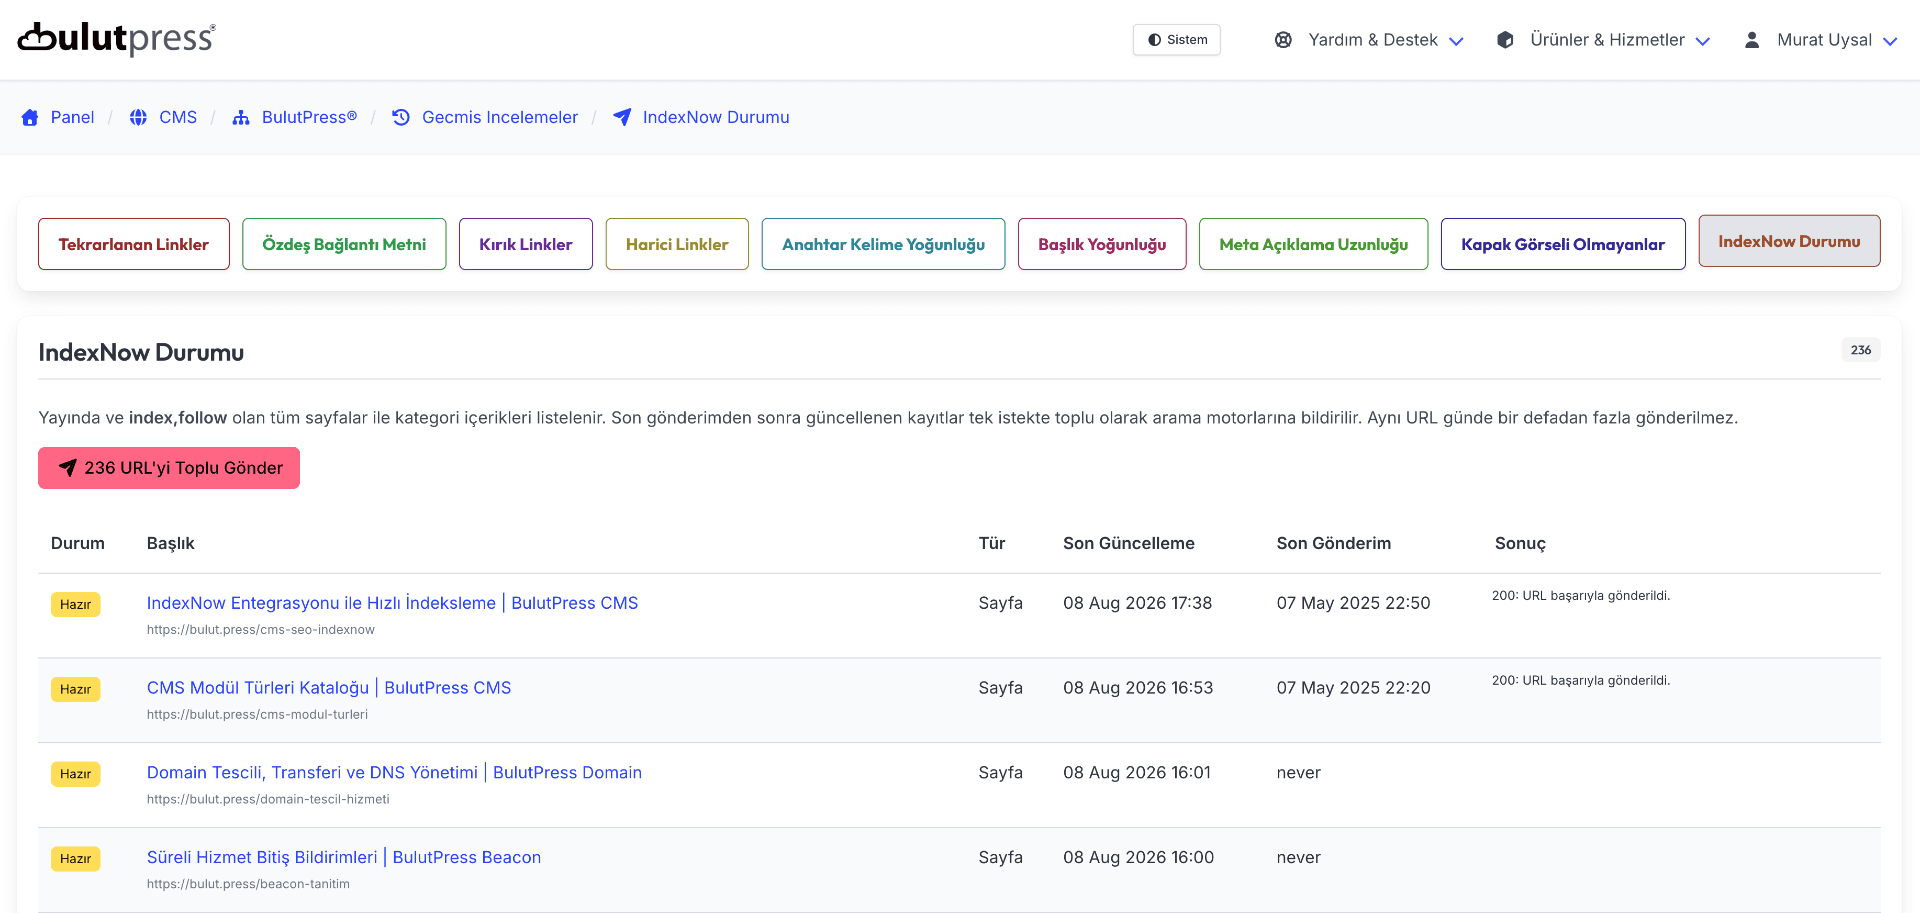Screen dimensions: 1920x913
Task: Click the paper-plane icon beside IndexNow Durumu breadcrumb
Action: click(622, 118)
